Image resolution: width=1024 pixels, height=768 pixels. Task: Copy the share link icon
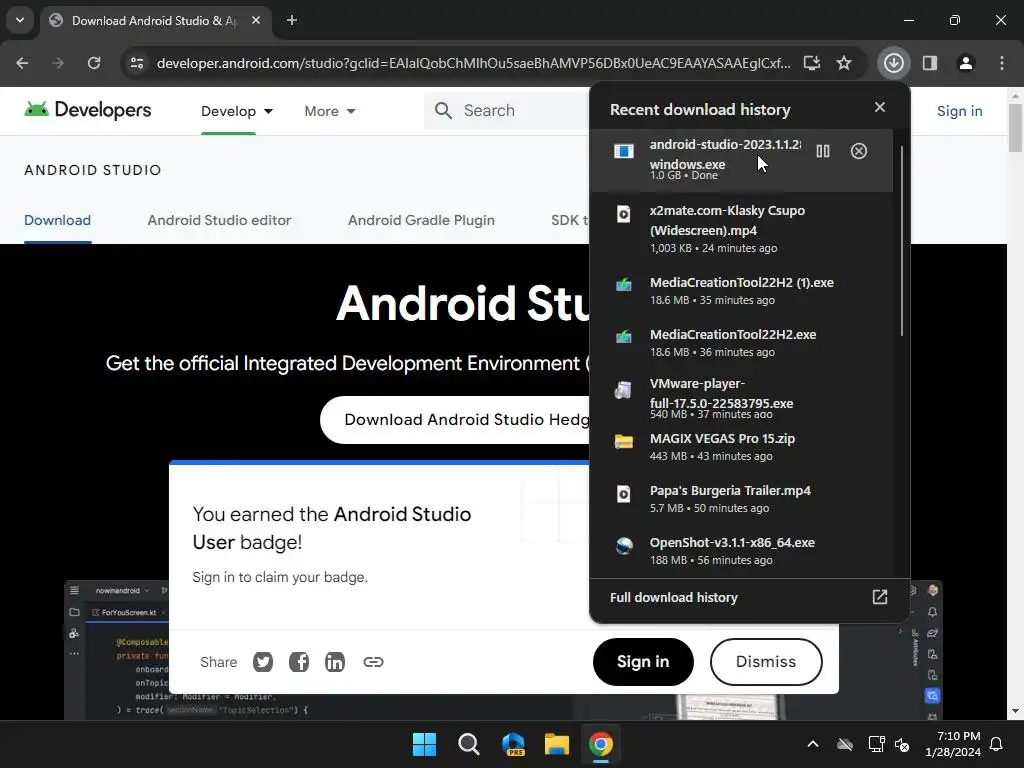point(373,662)
